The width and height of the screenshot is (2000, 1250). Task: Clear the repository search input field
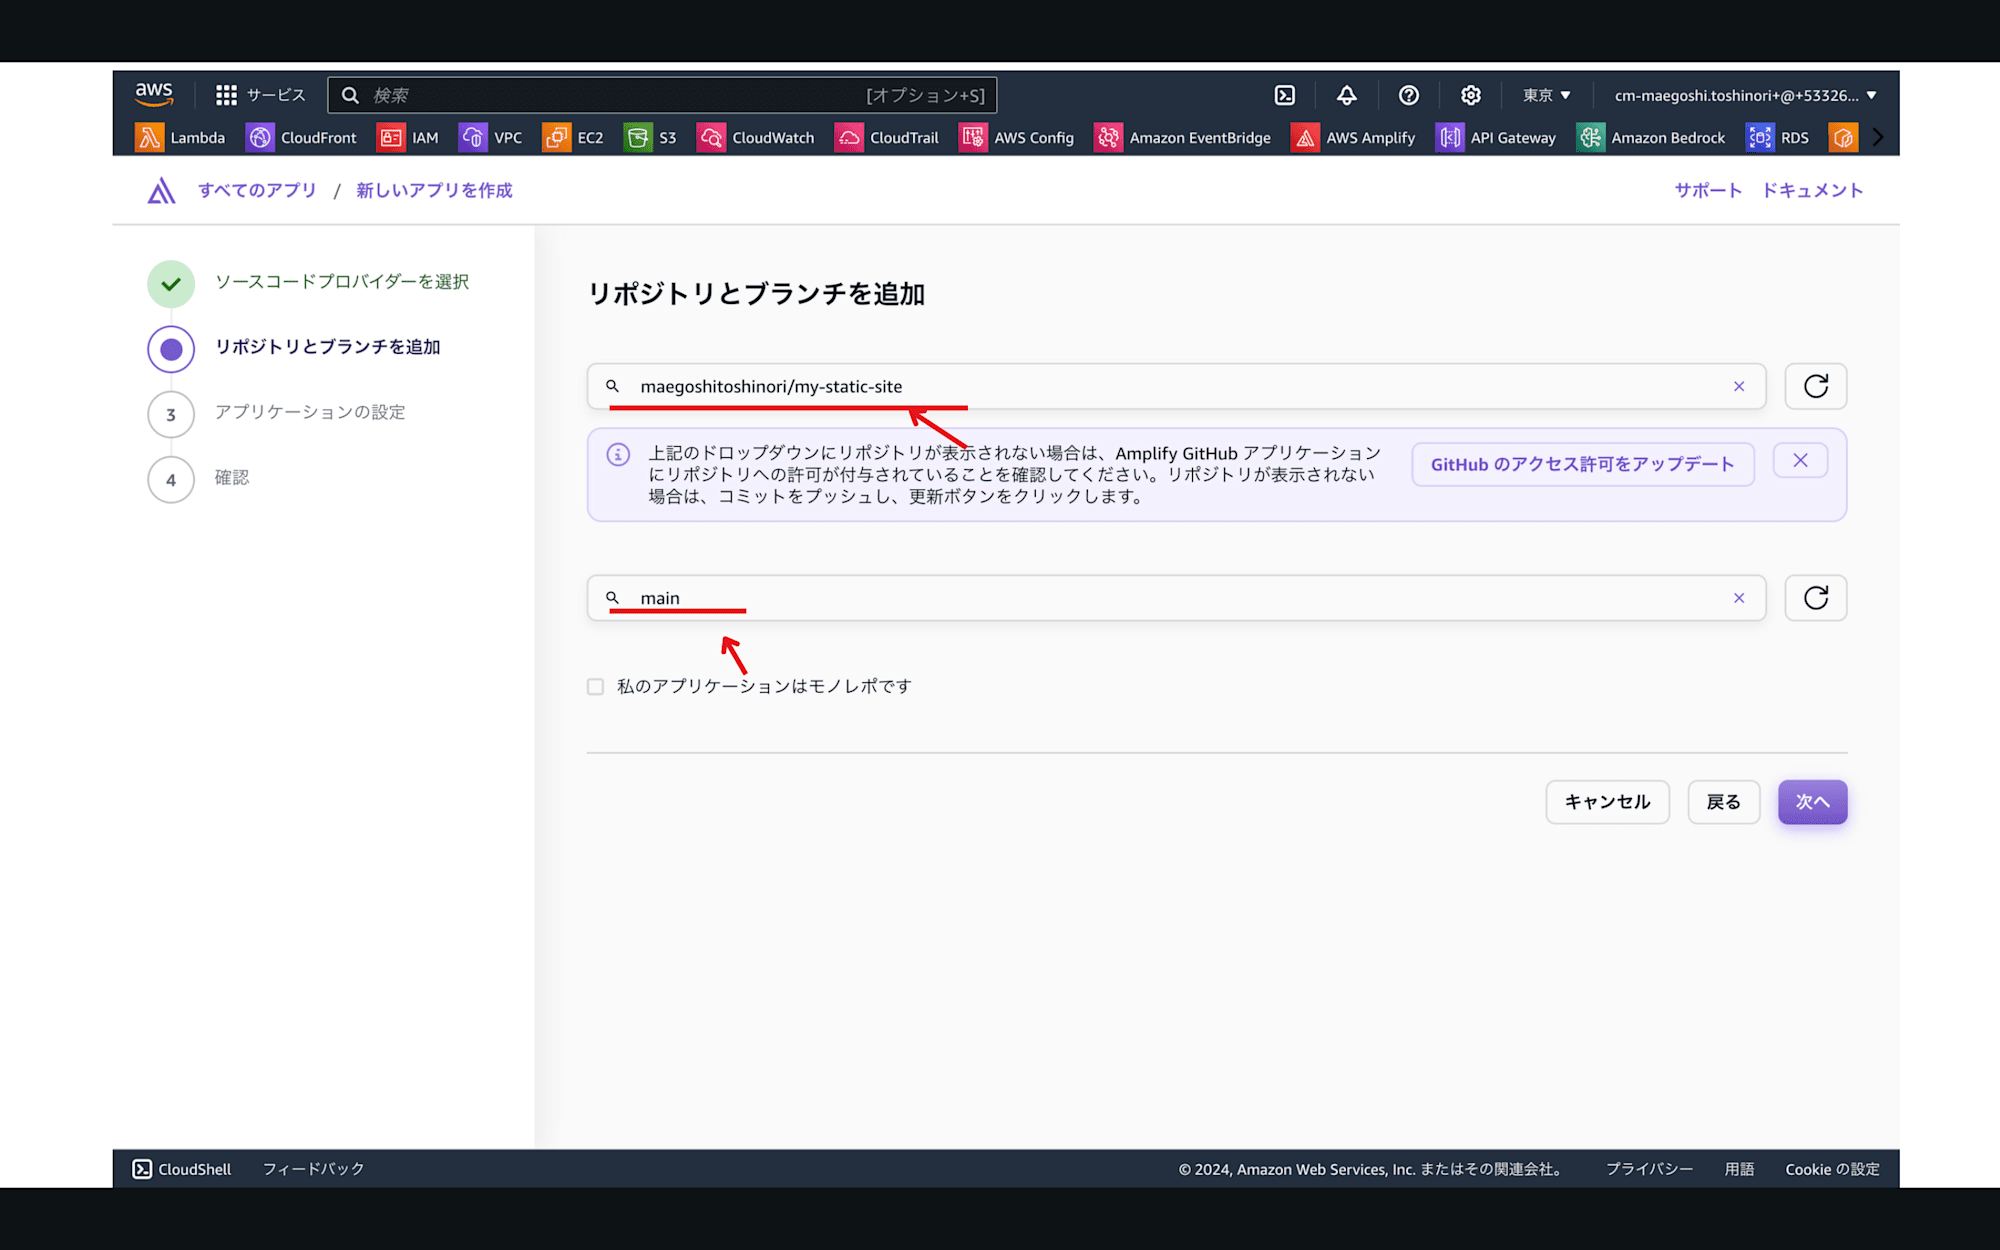(x=1739, y=386)
